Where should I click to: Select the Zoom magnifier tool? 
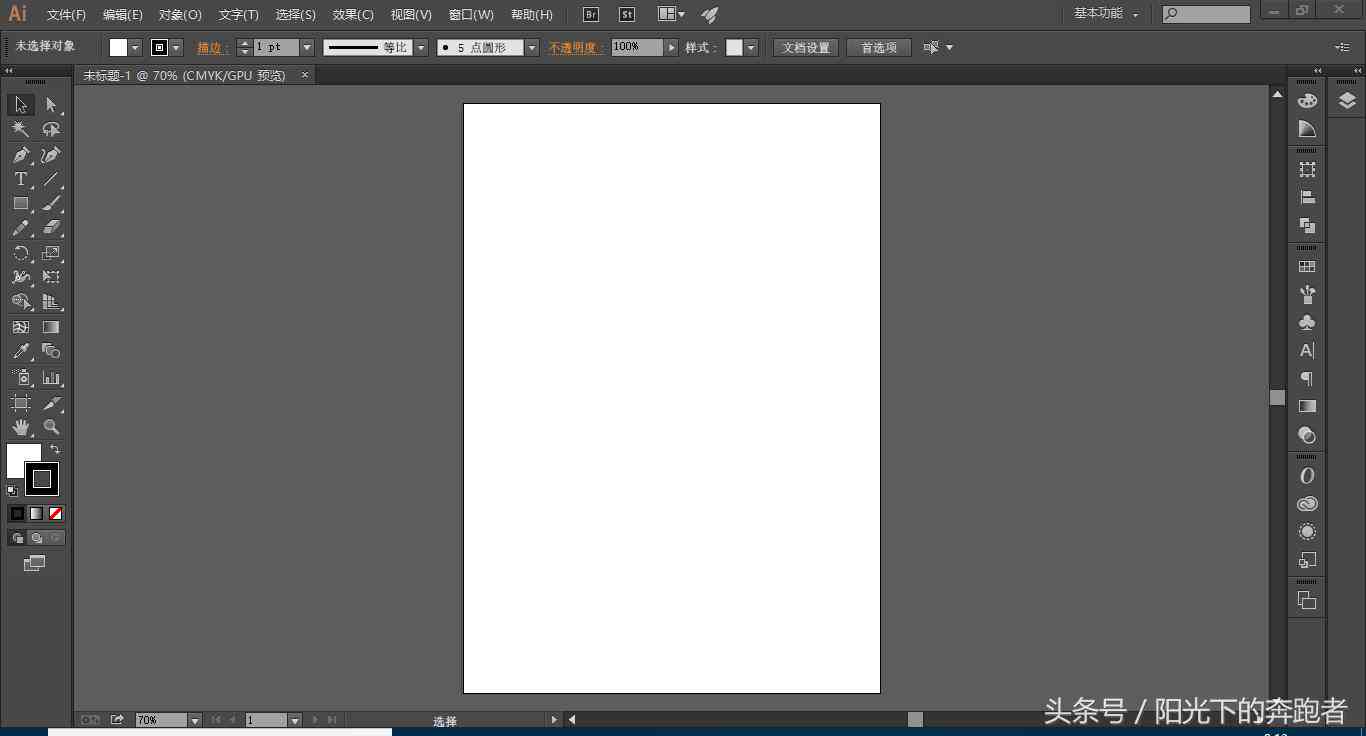51,427
